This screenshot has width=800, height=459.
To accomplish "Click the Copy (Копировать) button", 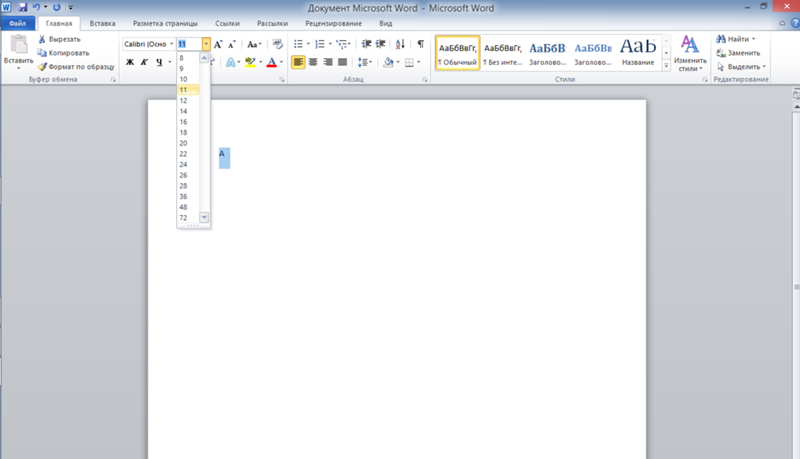I will point(63,53).
